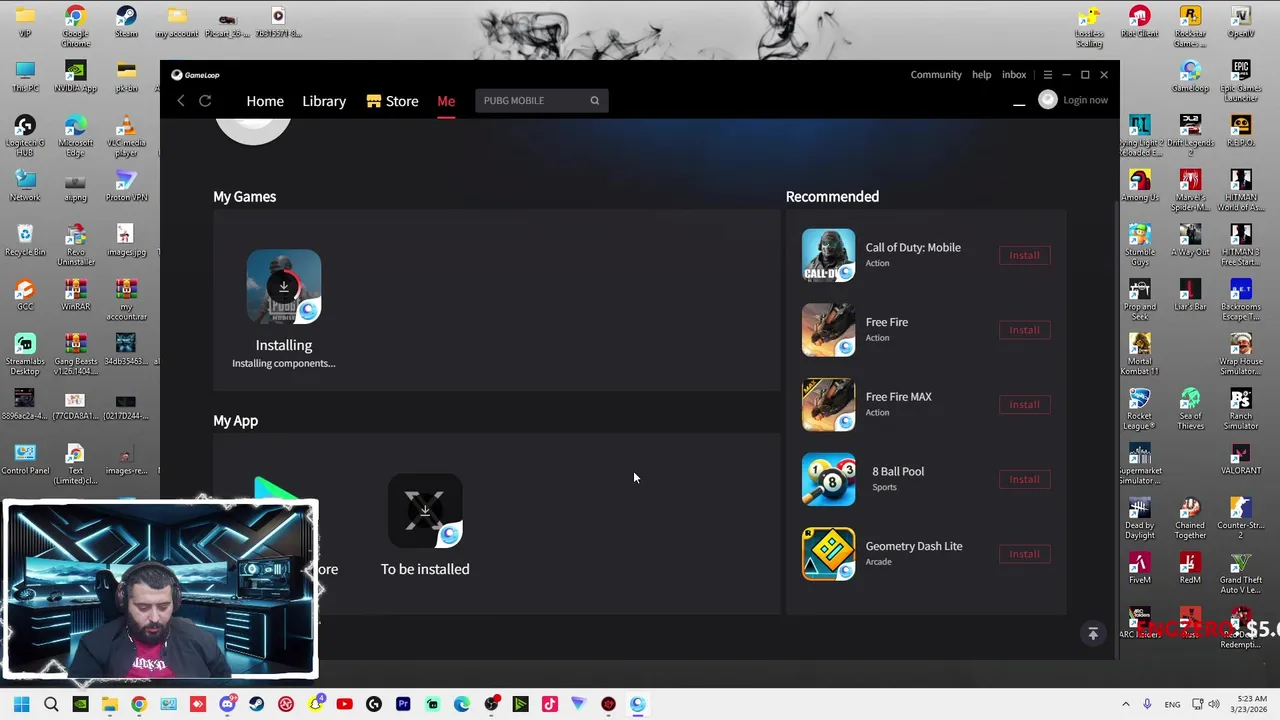The width and height of the screenshot is (1280, 720).
Task: Install Free Fire MAX
Action: [x=1024, y=404]
